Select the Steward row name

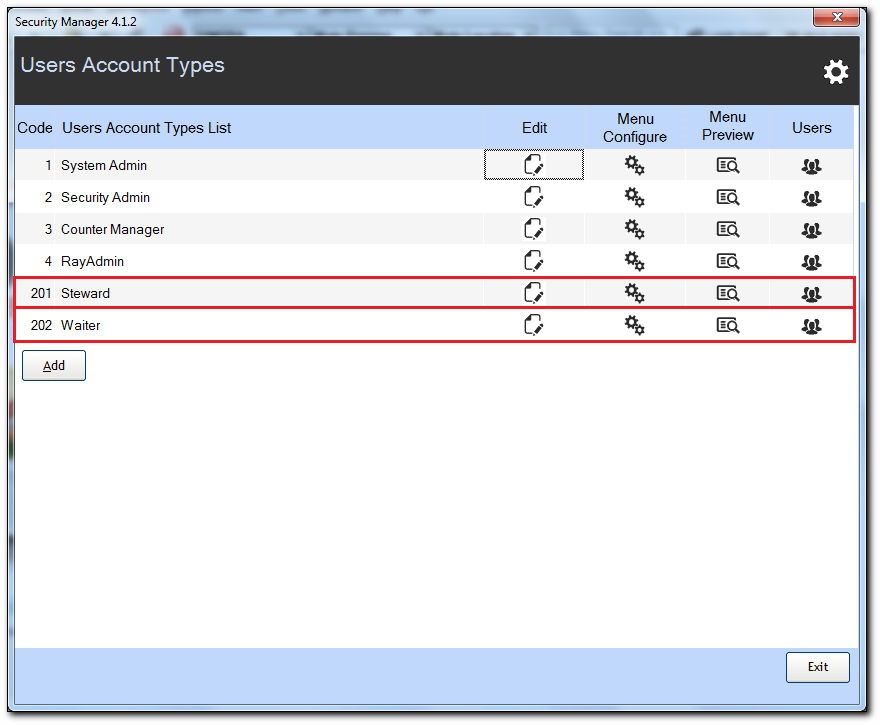[x=85, y=293]
